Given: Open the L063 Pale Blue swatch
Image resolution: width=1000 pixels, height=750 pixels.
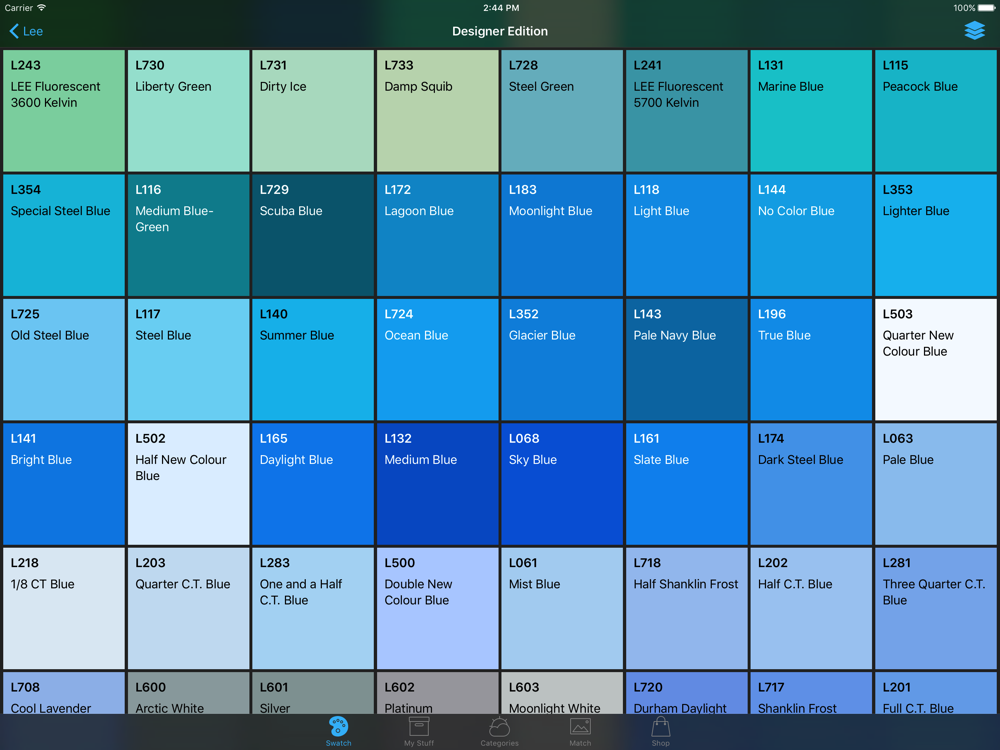Looking at the screenshot, I should [x=936, y=483].
